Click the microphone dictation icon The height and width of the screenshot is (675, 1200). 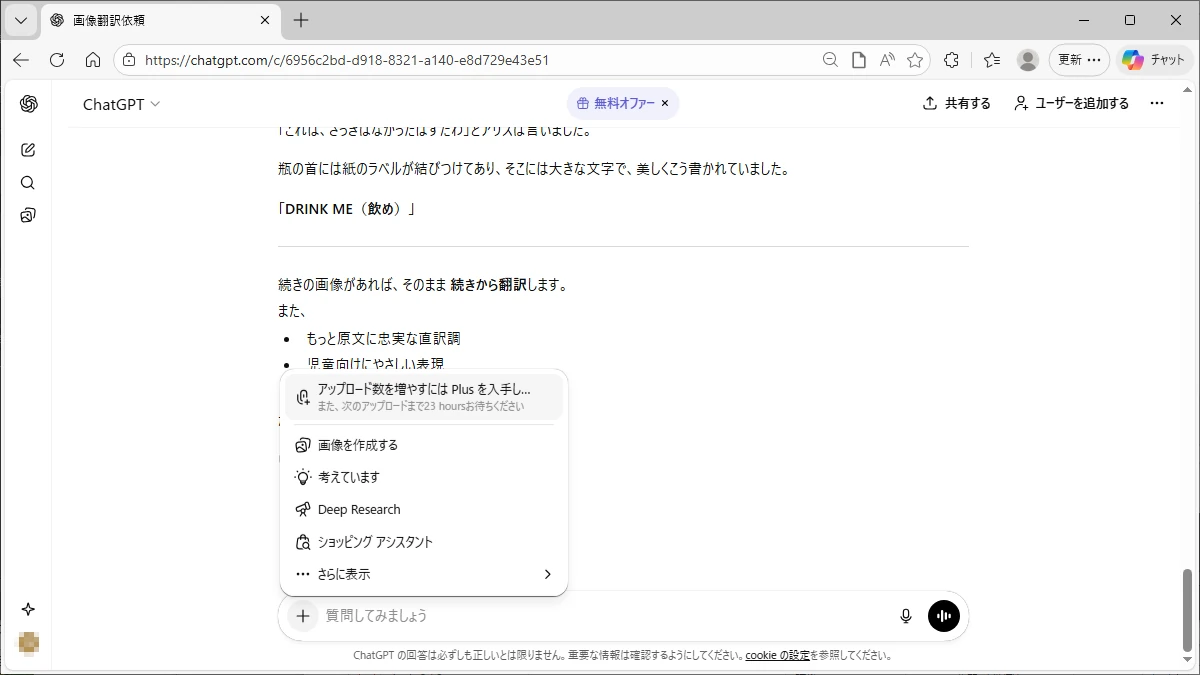[906, 616]
